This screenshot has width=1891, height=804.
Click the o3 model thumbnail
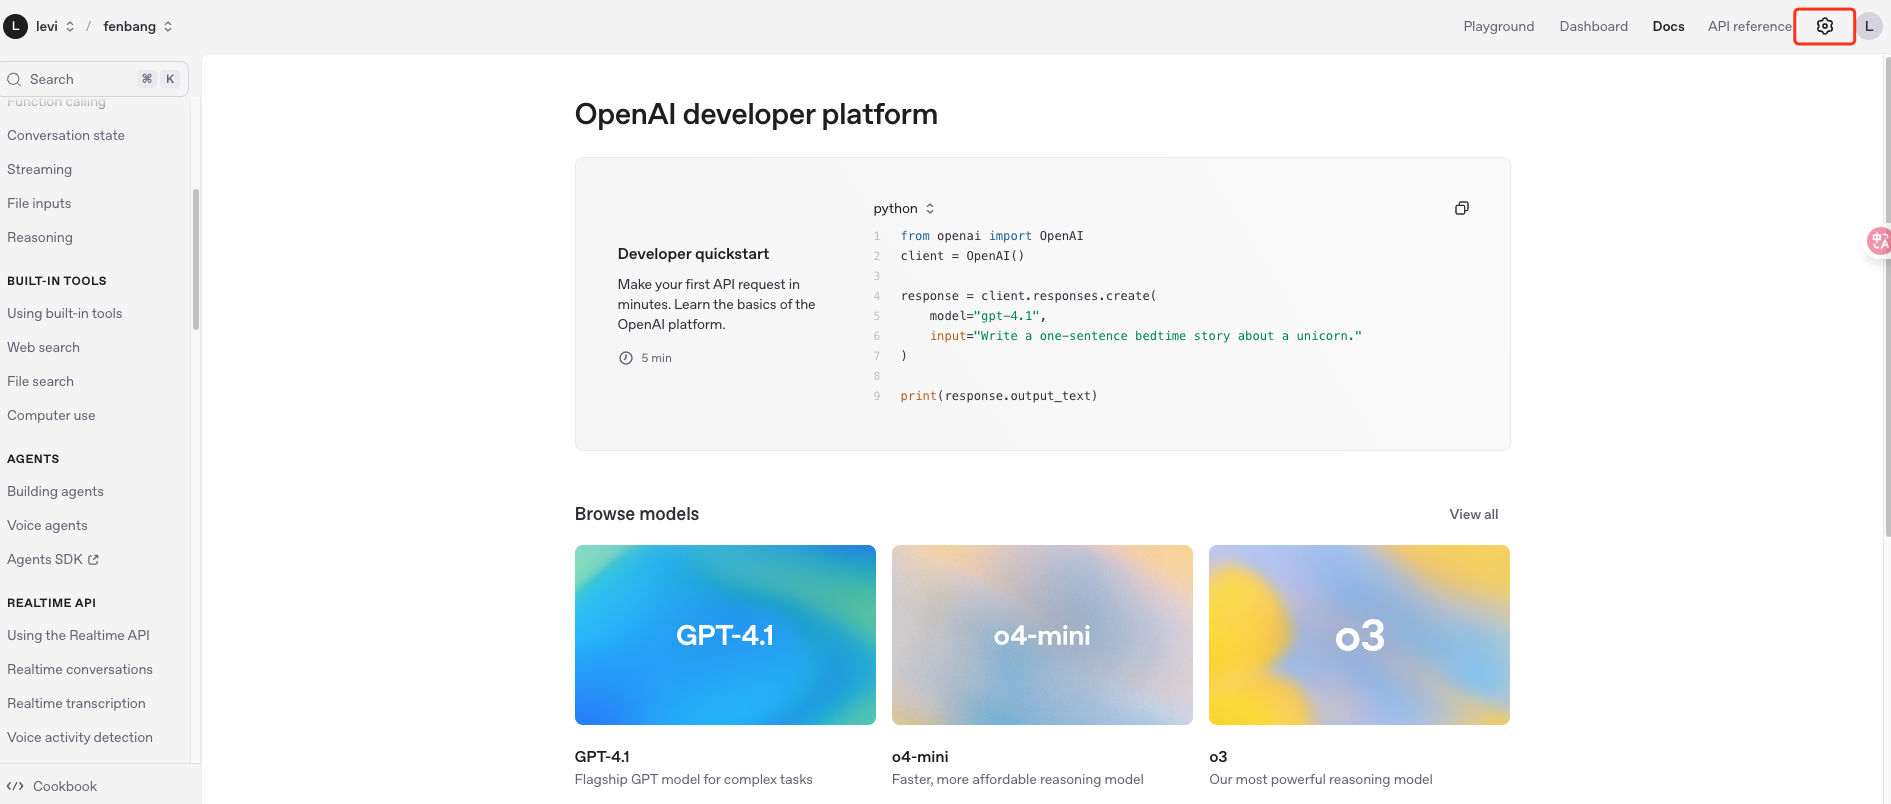[x=1359, y=635]
